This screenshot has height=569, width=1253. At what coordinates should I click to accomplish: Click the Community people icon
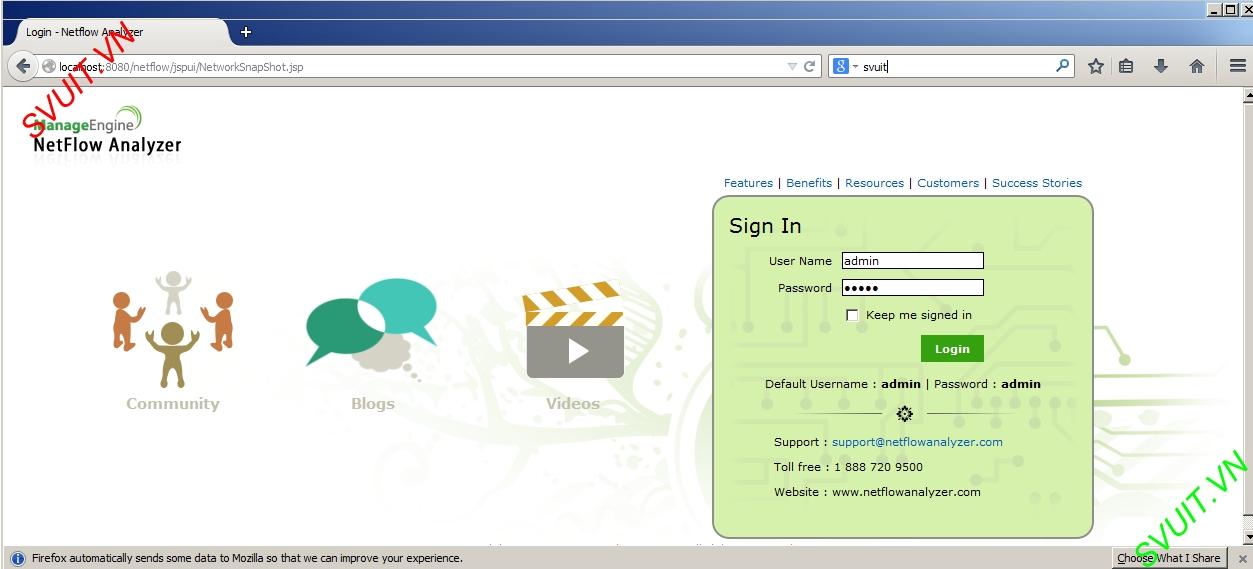(x=172, y=329)
